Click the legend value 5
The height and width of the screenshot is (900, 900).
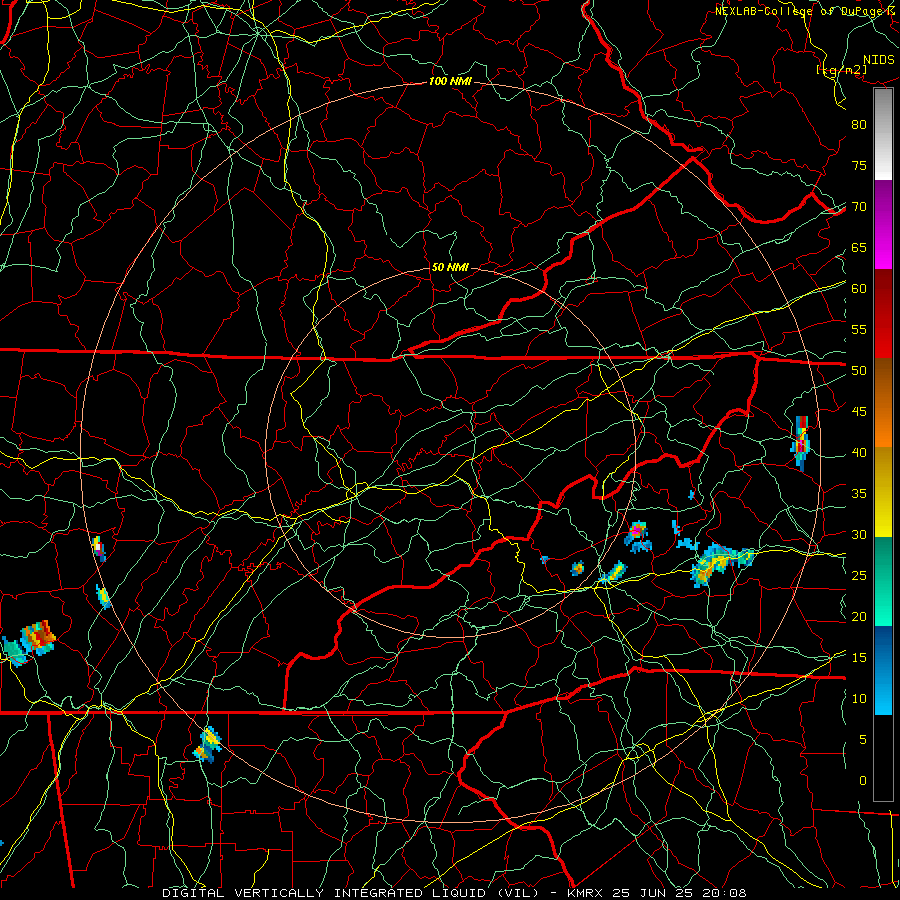click(x=863, y=740)
